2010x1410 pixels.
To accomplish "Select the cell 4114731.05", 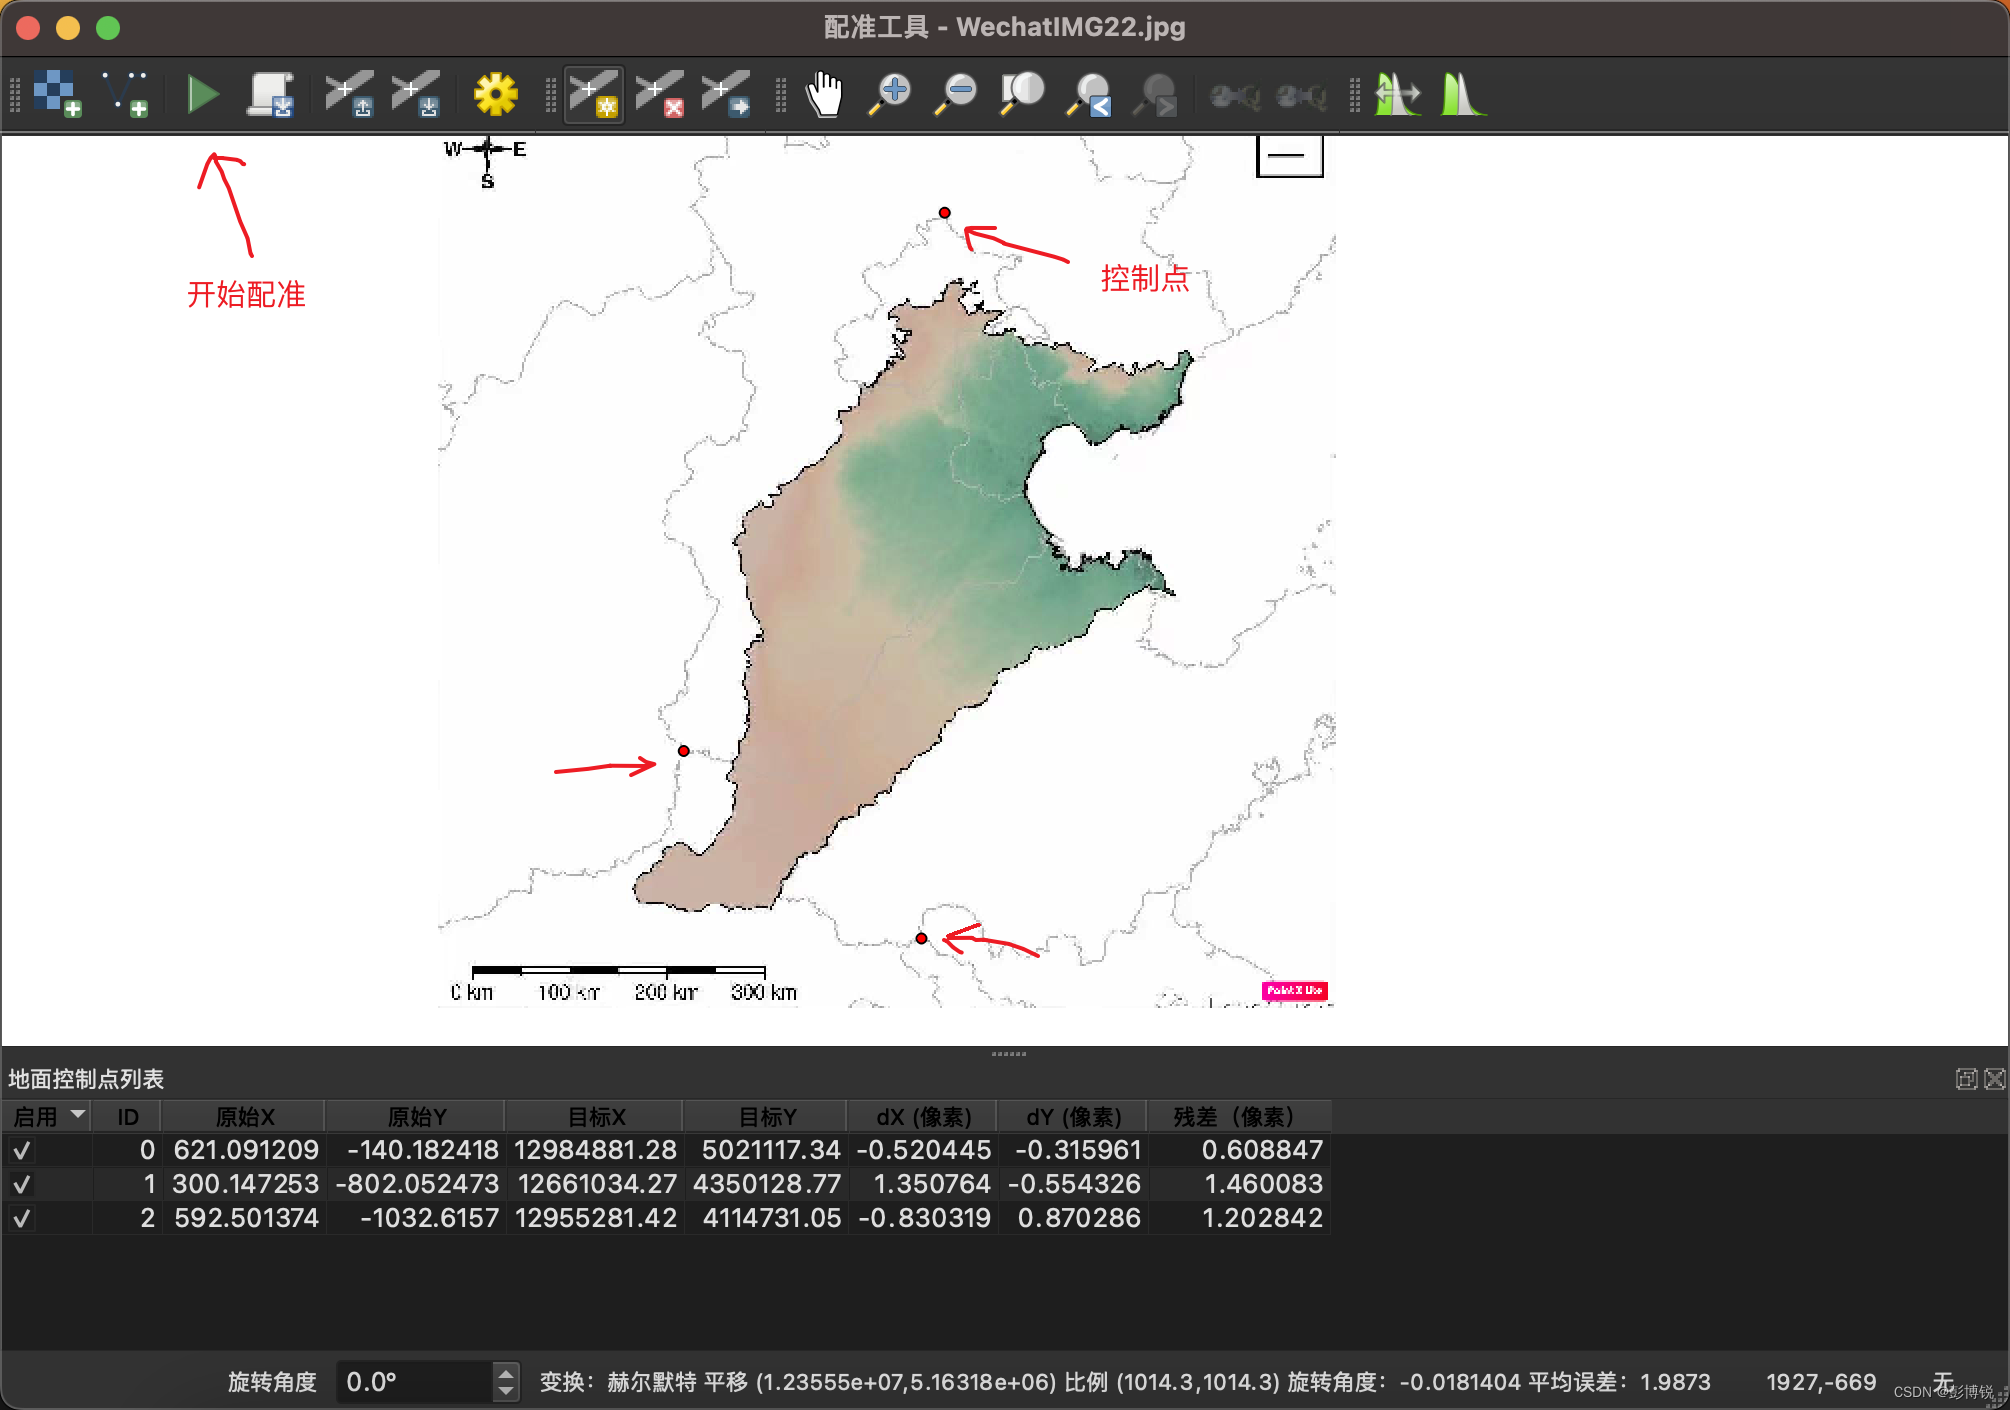I will [x=766, y=1218].
